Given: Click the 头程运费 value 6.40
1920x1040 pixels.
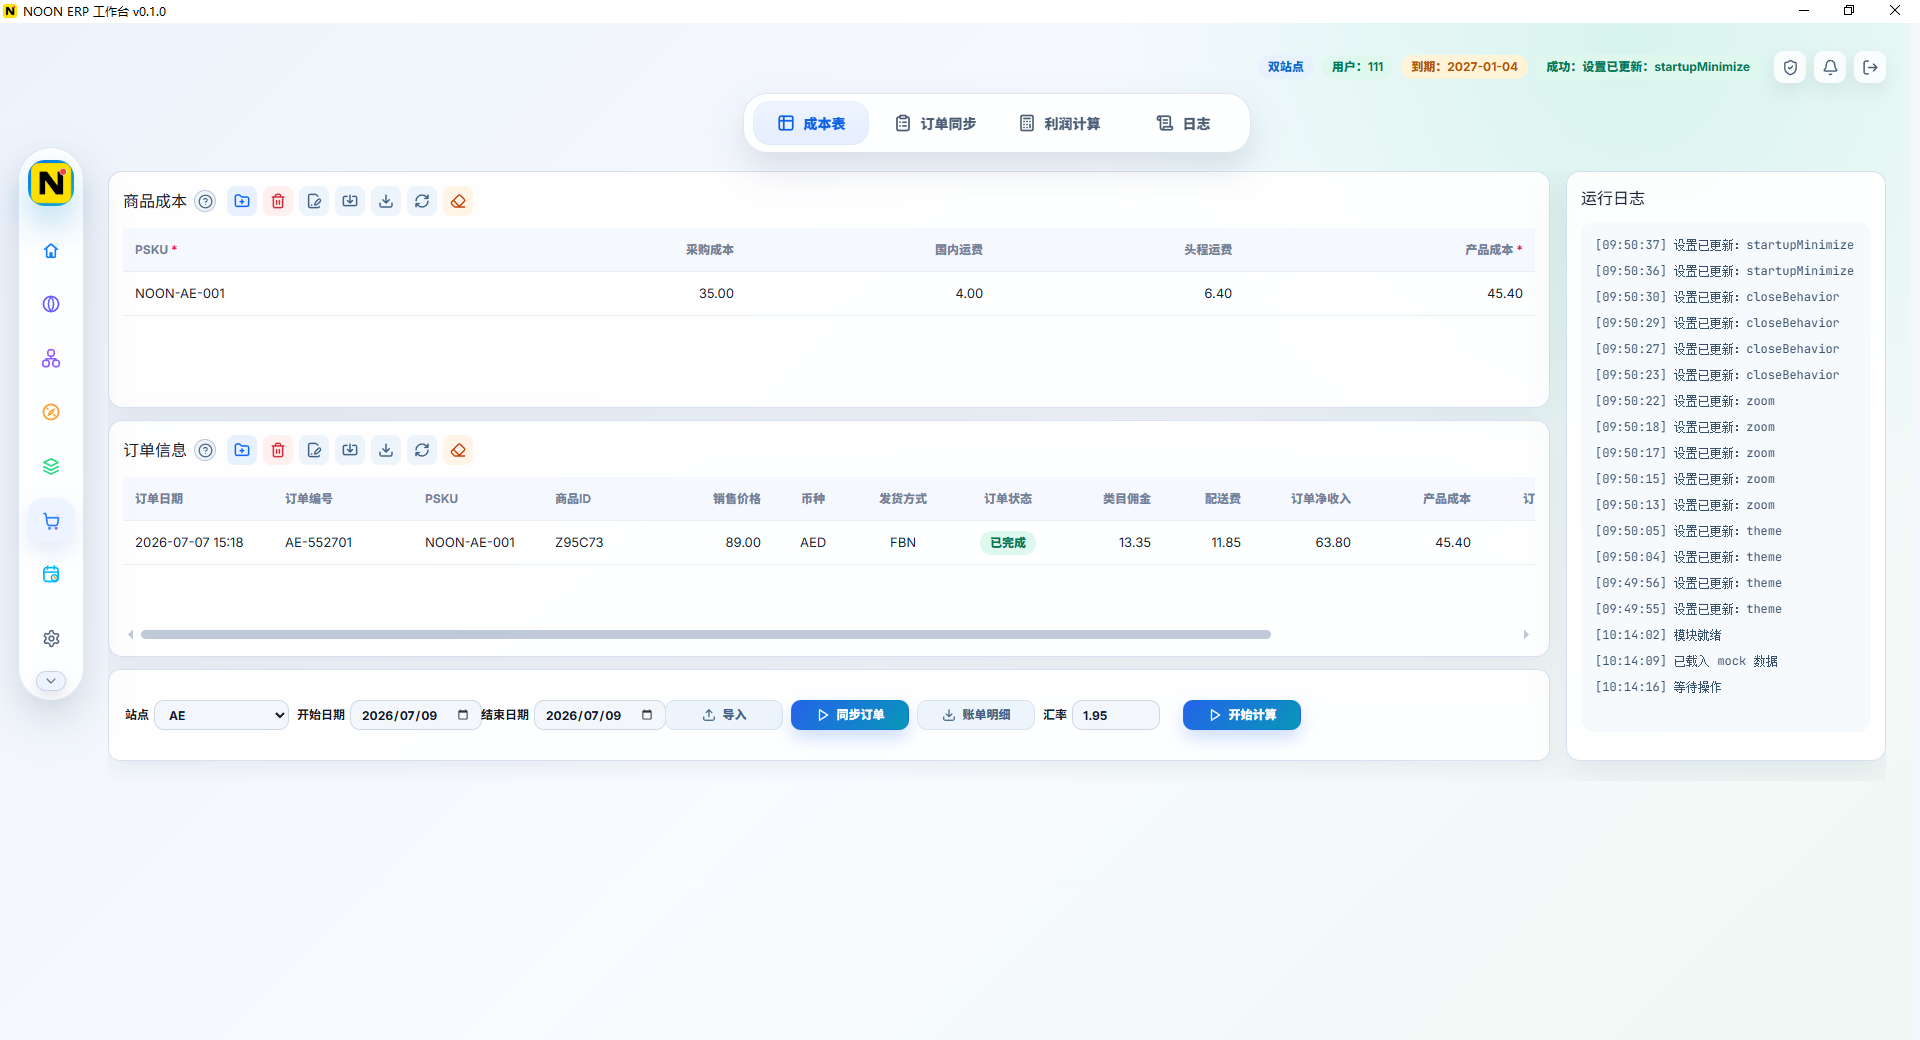Looking at the screenshot, I should pos(1218,293).
